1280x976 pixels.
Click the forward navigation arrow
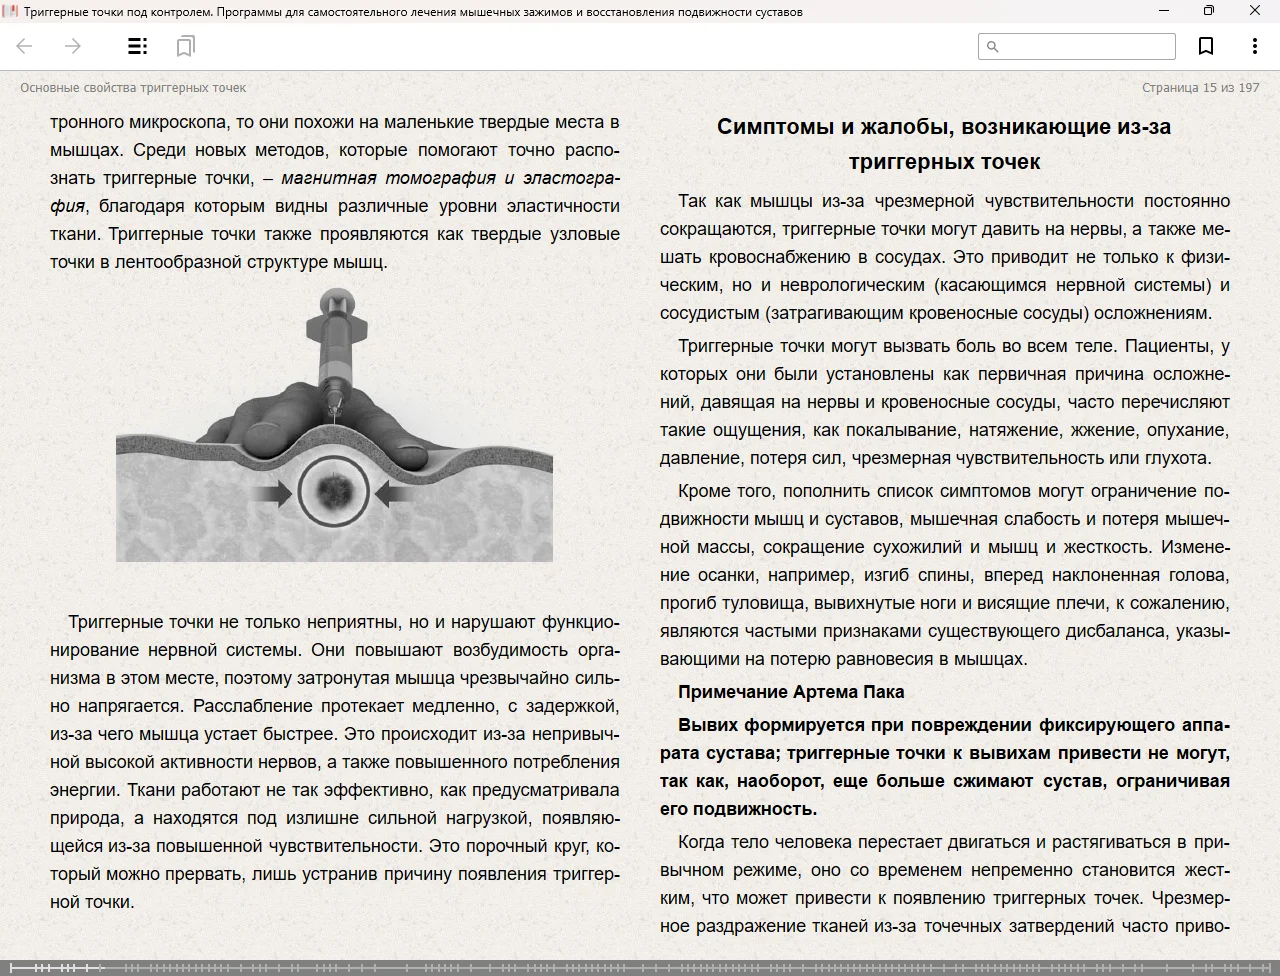click(73, 46)
